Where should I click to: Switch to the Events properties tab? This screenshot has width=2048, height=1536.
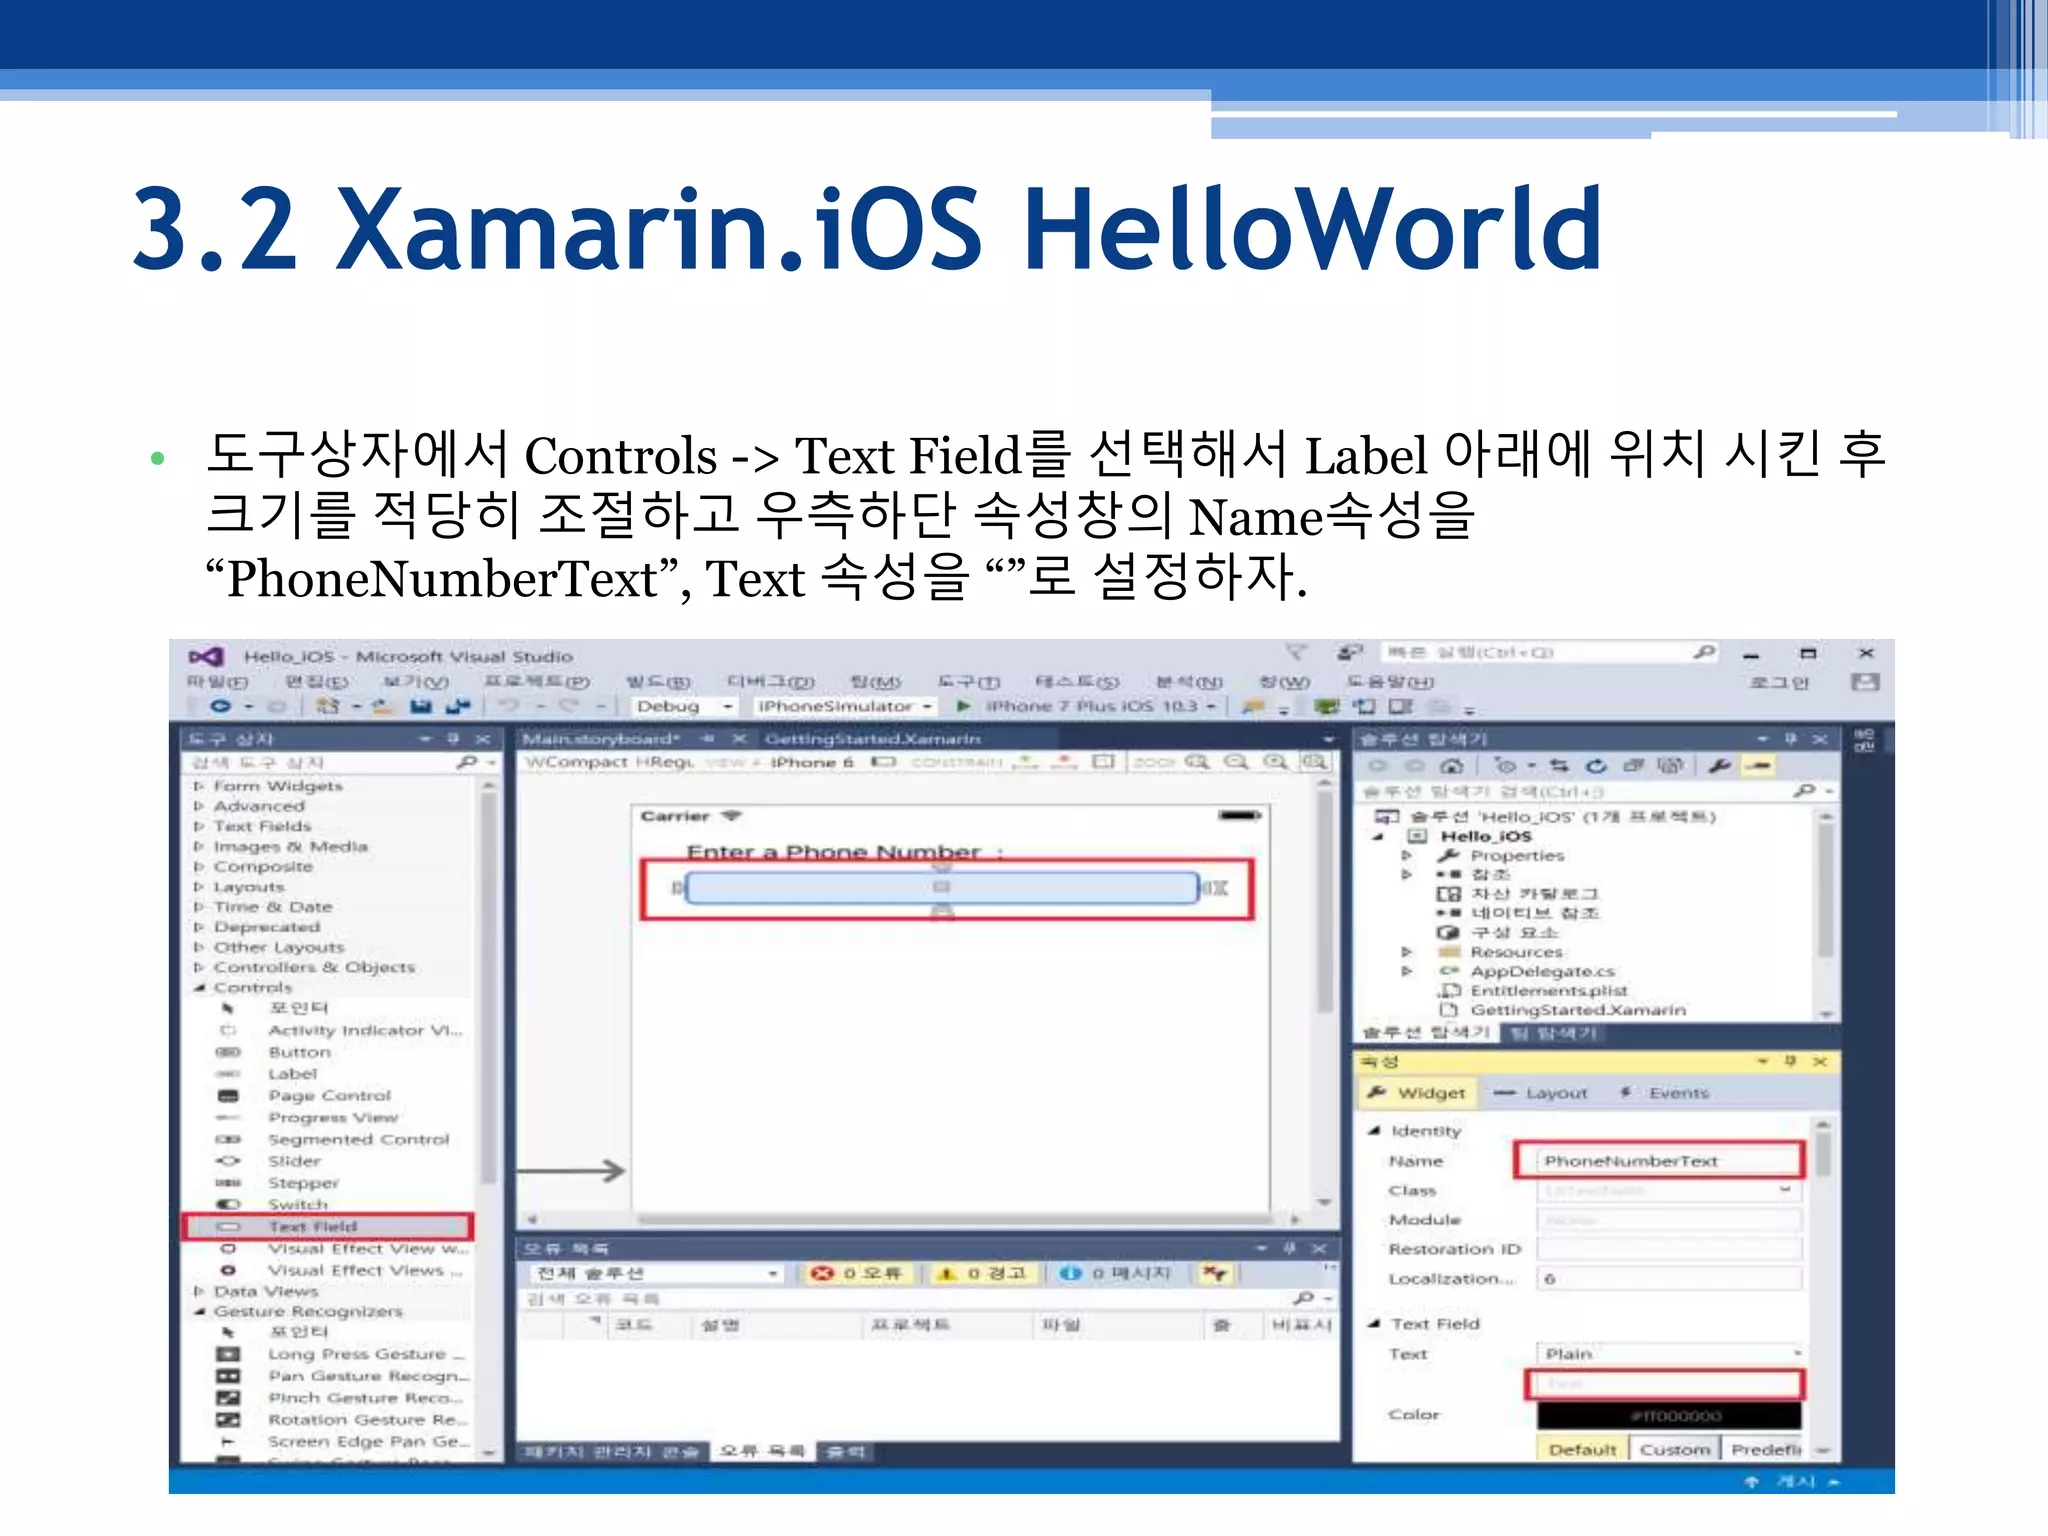[x=1665, y=1093]
